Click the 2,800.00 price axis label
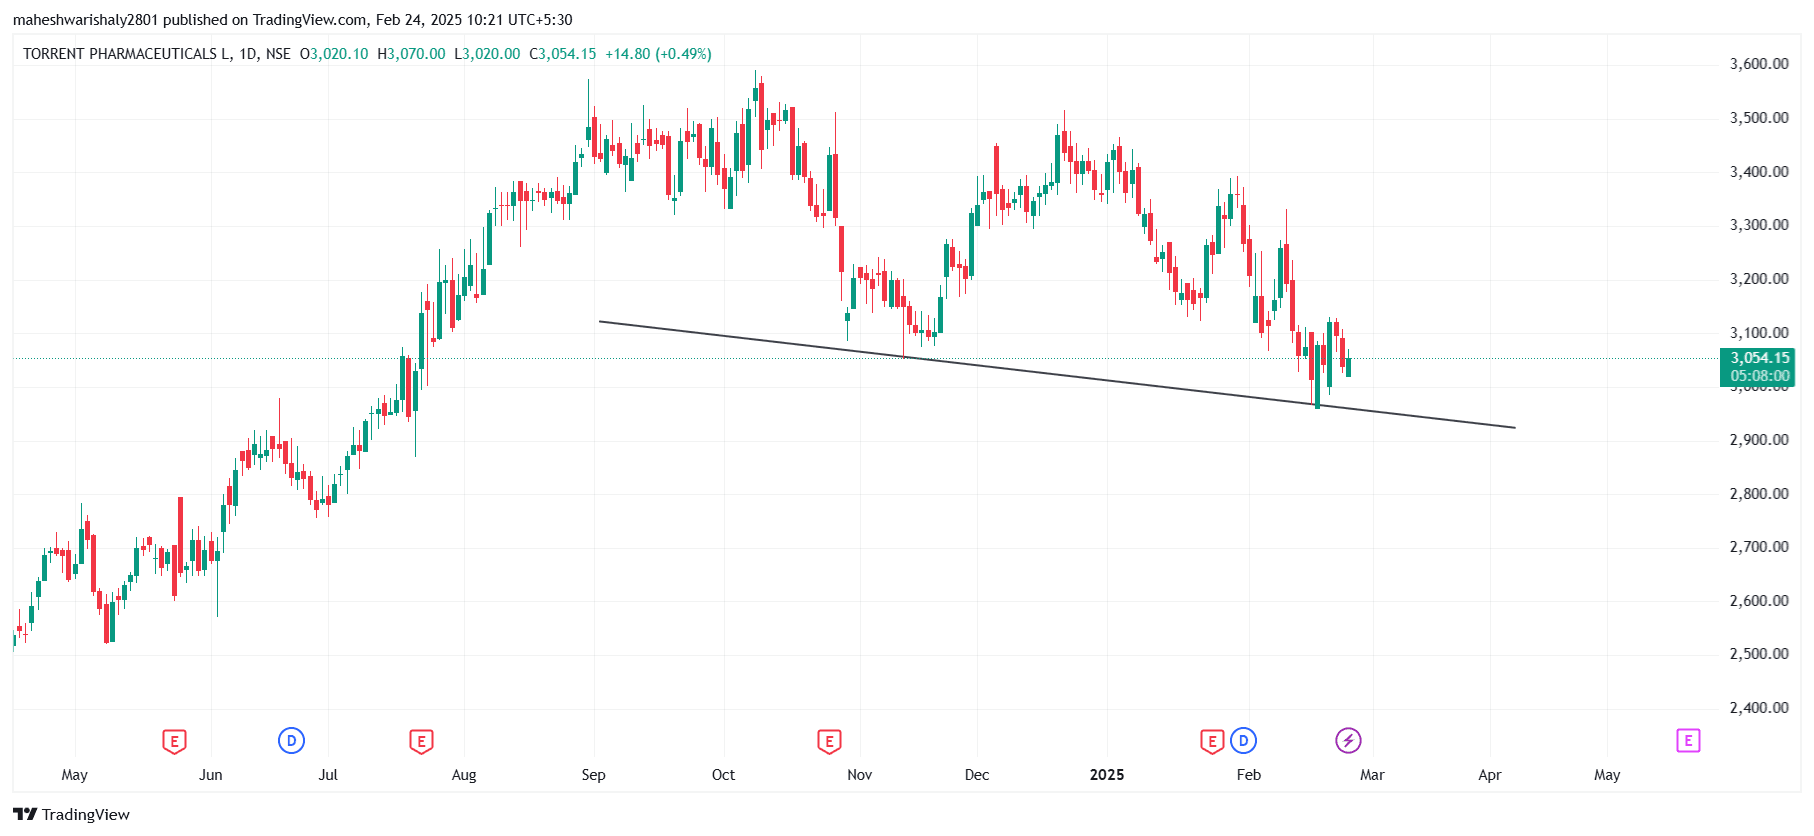This screenshot has width=1814, height=836. pos(1759,494)
